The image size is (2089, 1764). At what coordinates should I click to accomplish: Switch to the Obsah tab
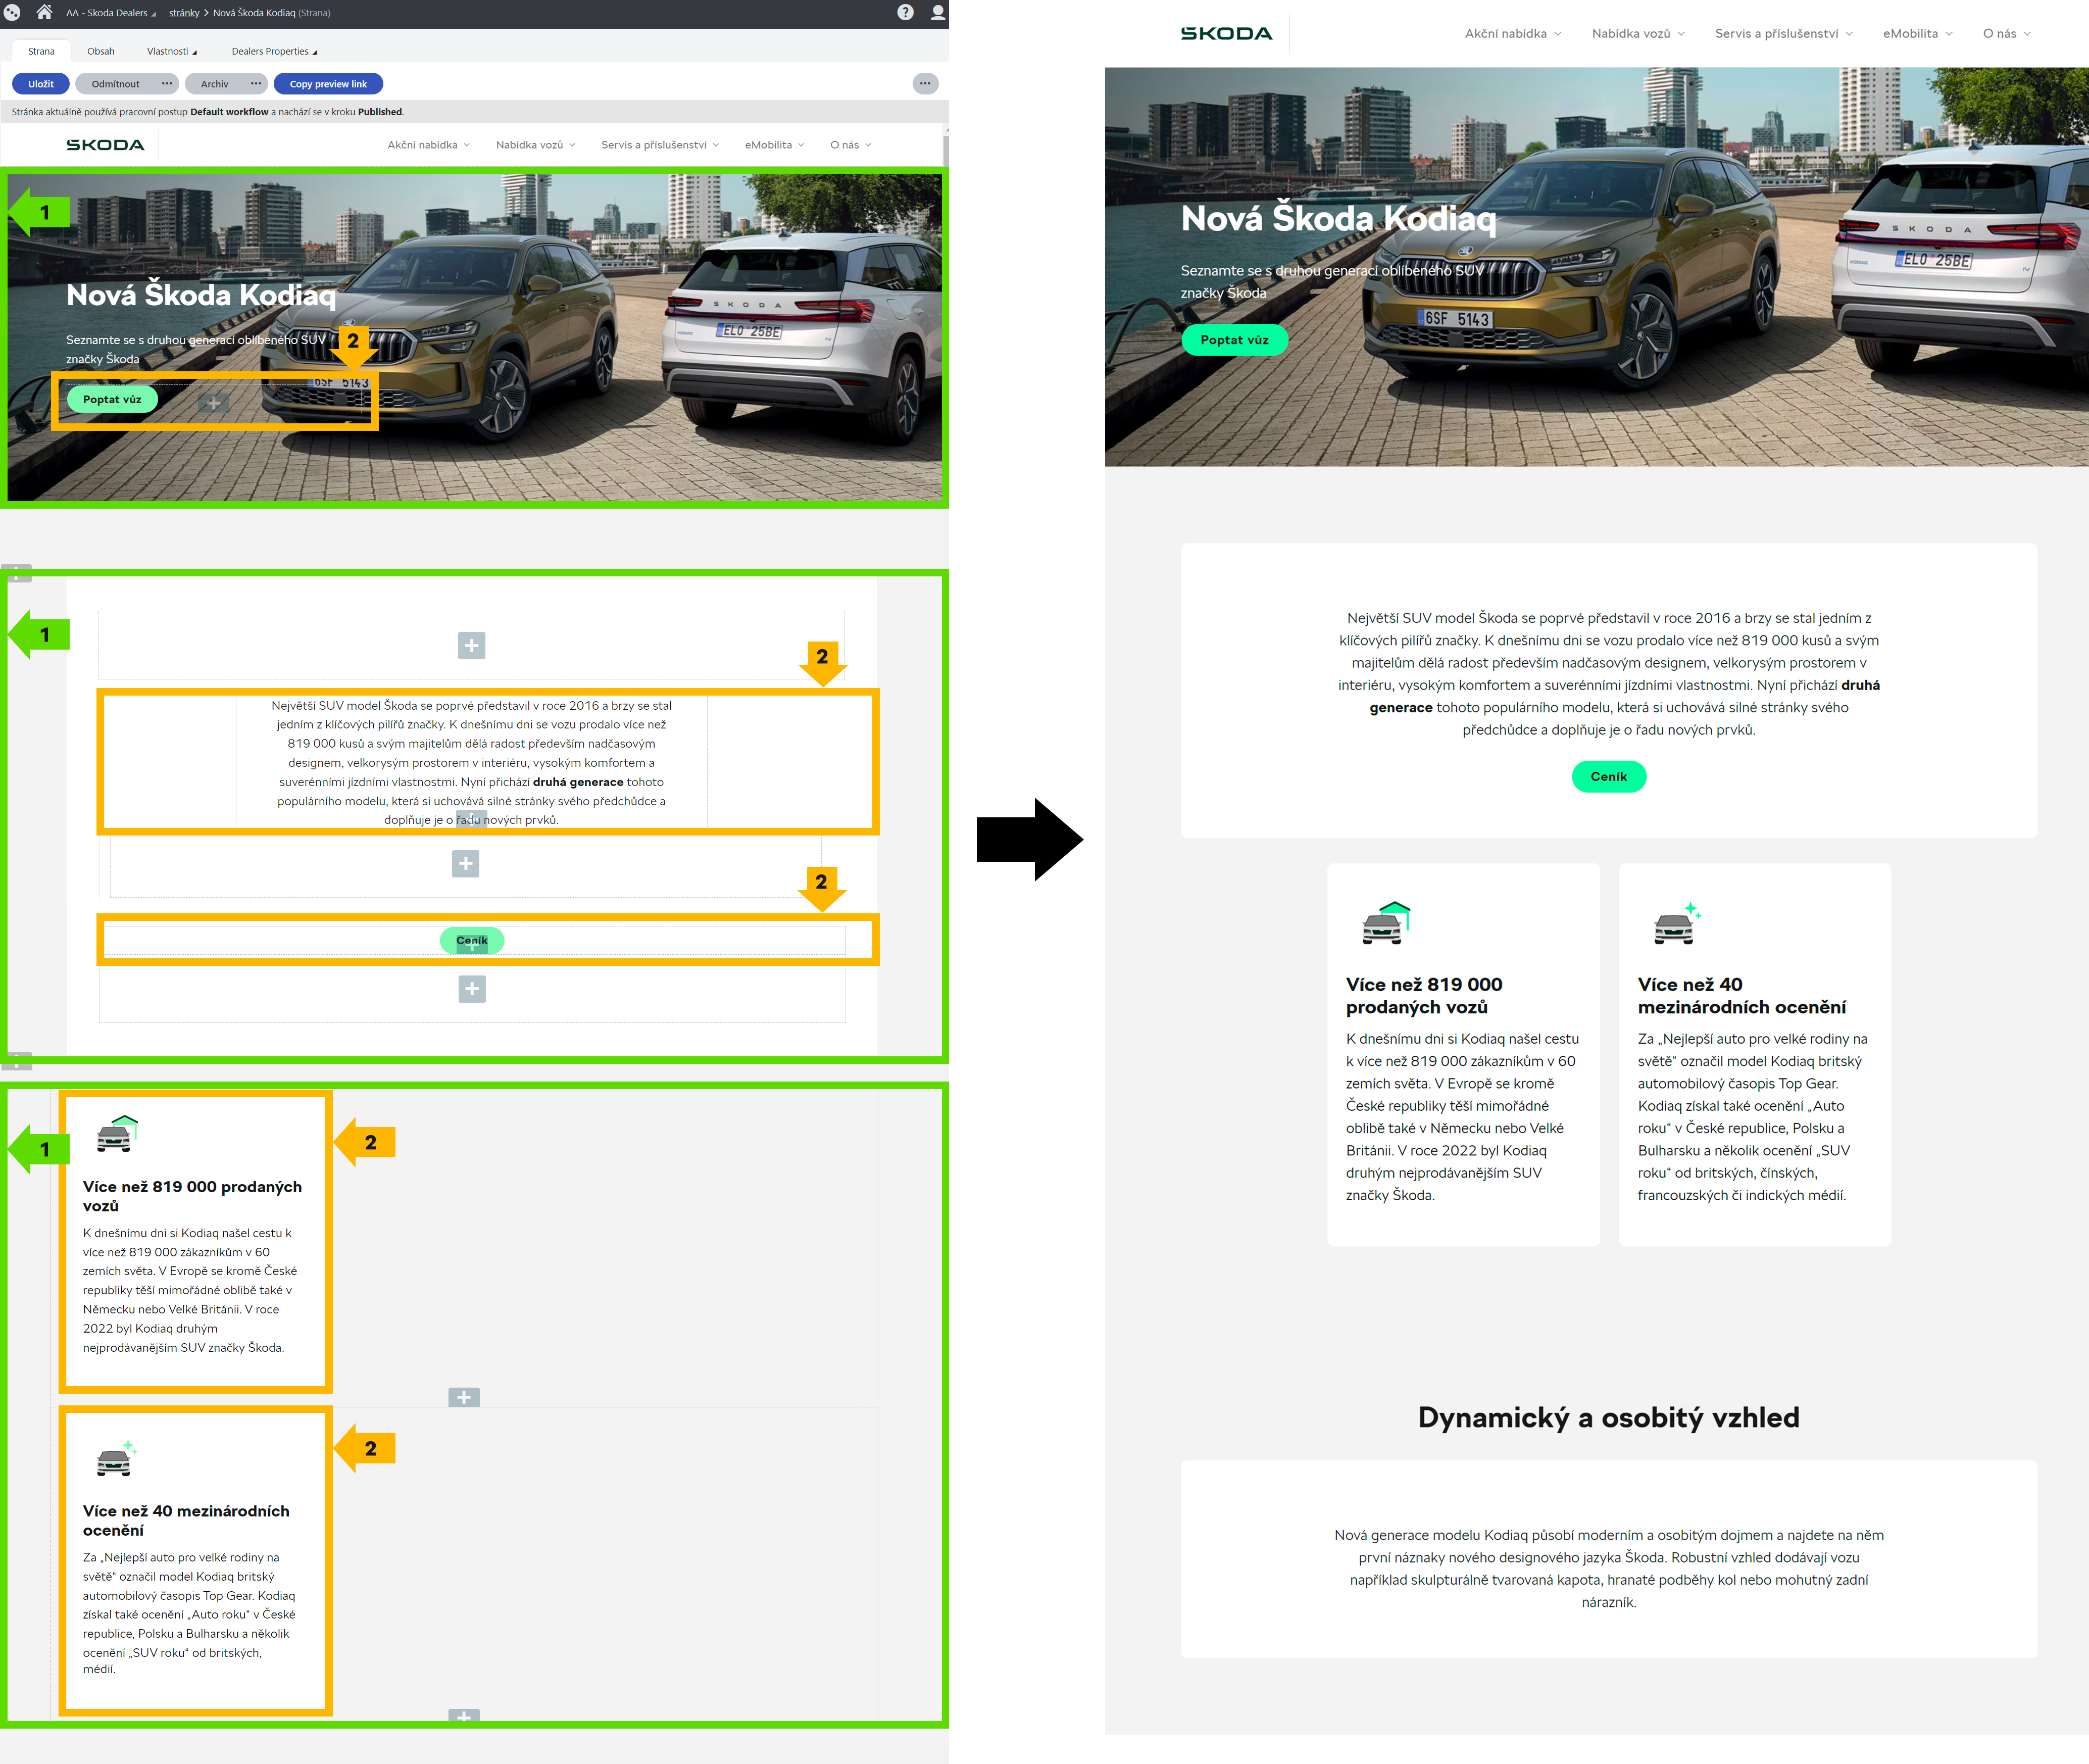point(101,51)
